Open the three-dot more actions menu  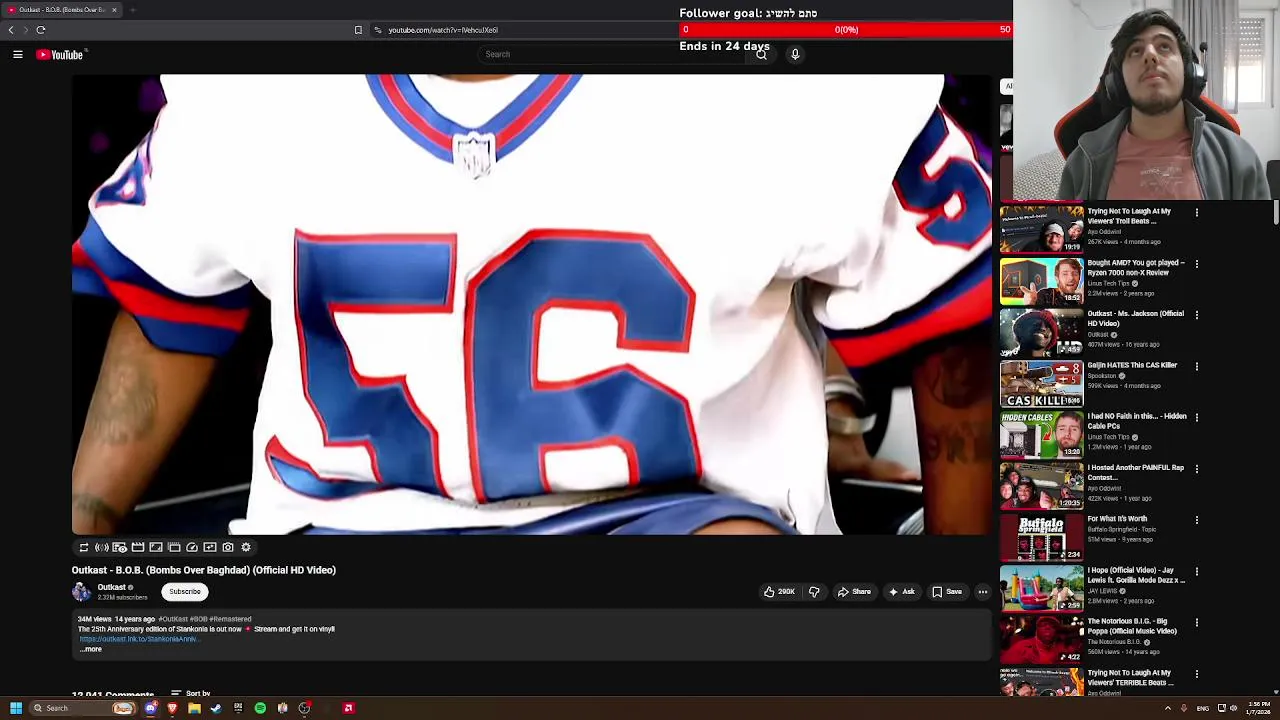(983, 592)
